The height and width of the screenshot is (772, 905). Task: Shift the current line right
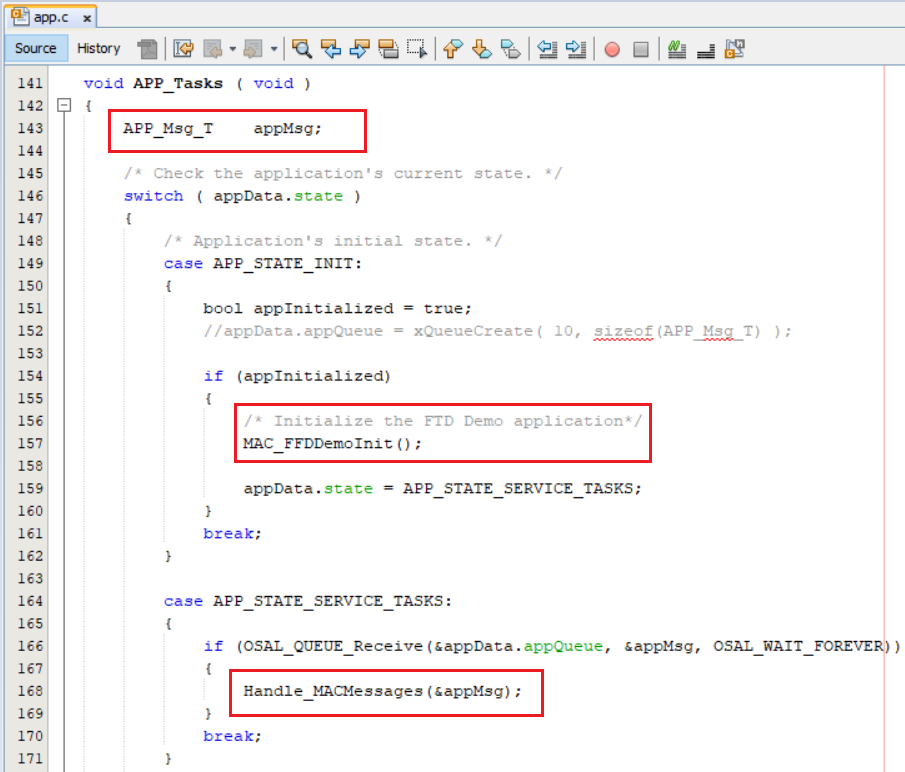(x=575, y=48)
